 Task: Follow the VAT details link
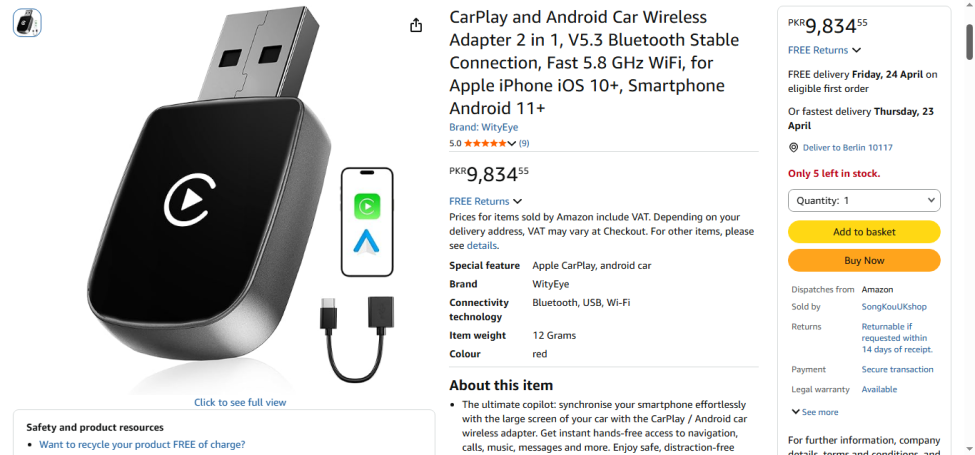pyautogui.click(x=482, y=245)
